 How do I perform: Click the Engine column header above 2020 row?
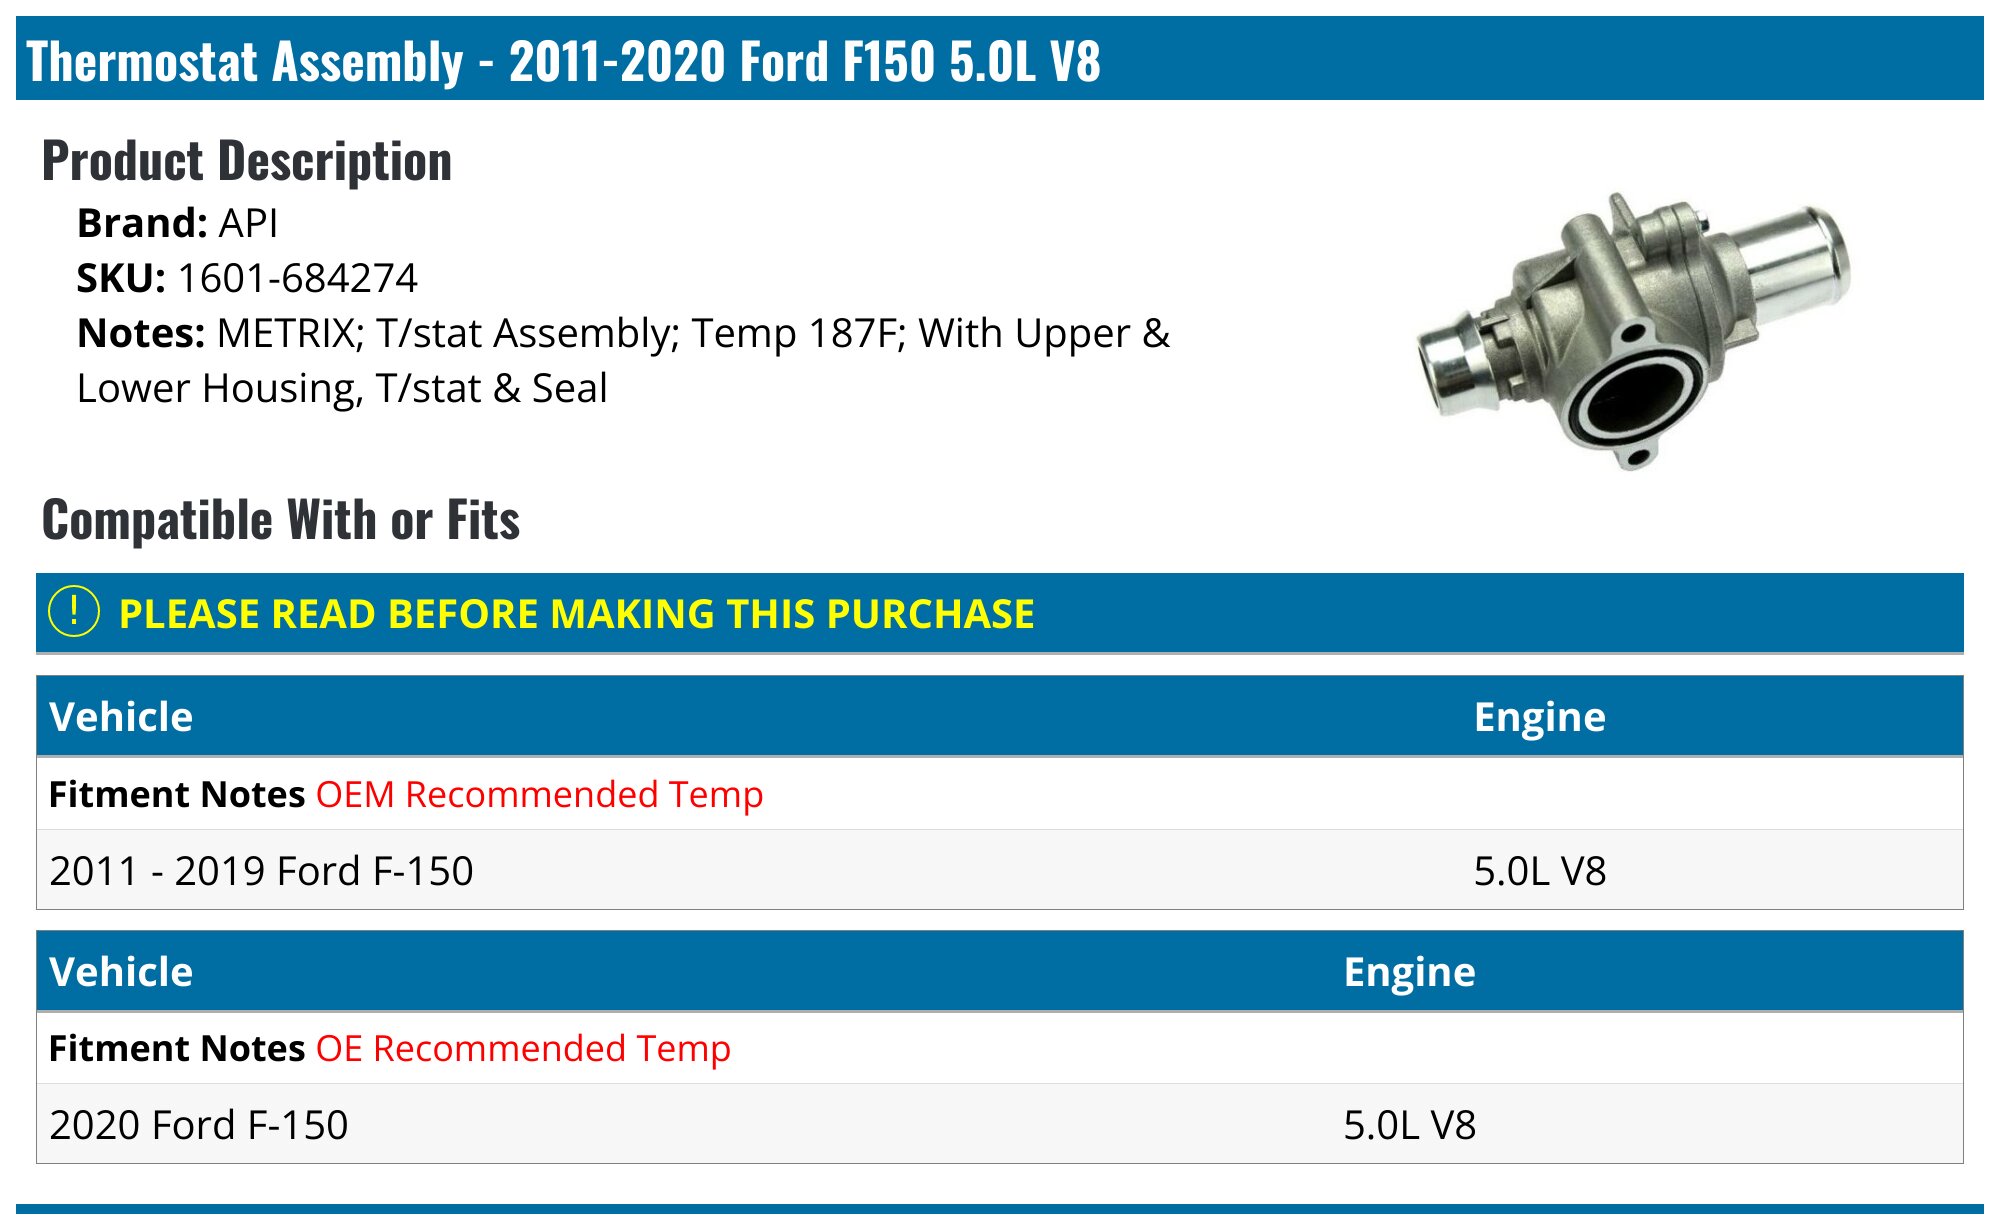point(1409,972)
